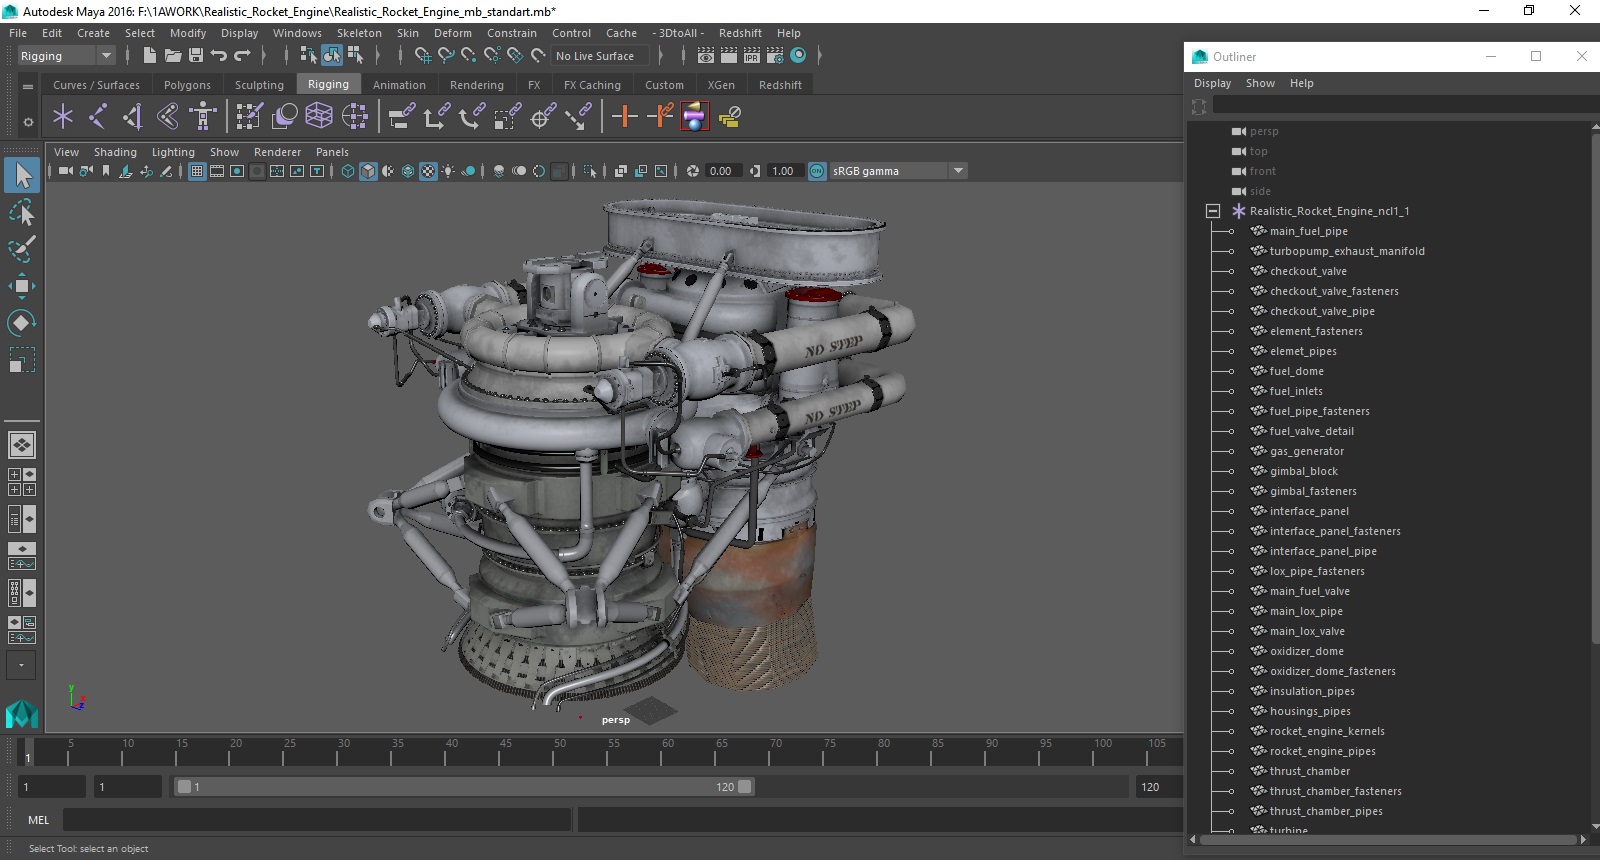Open the shelf options gear menu
The image size is (1600, 860).
pyautogui.click(x=28, y=122)
